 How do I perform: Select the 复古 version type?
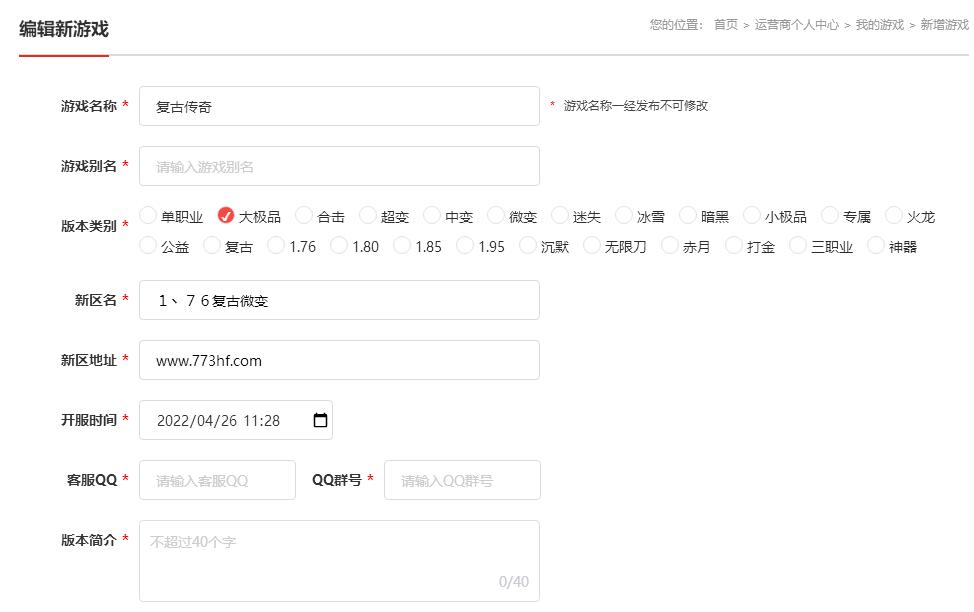coord(213,245)
